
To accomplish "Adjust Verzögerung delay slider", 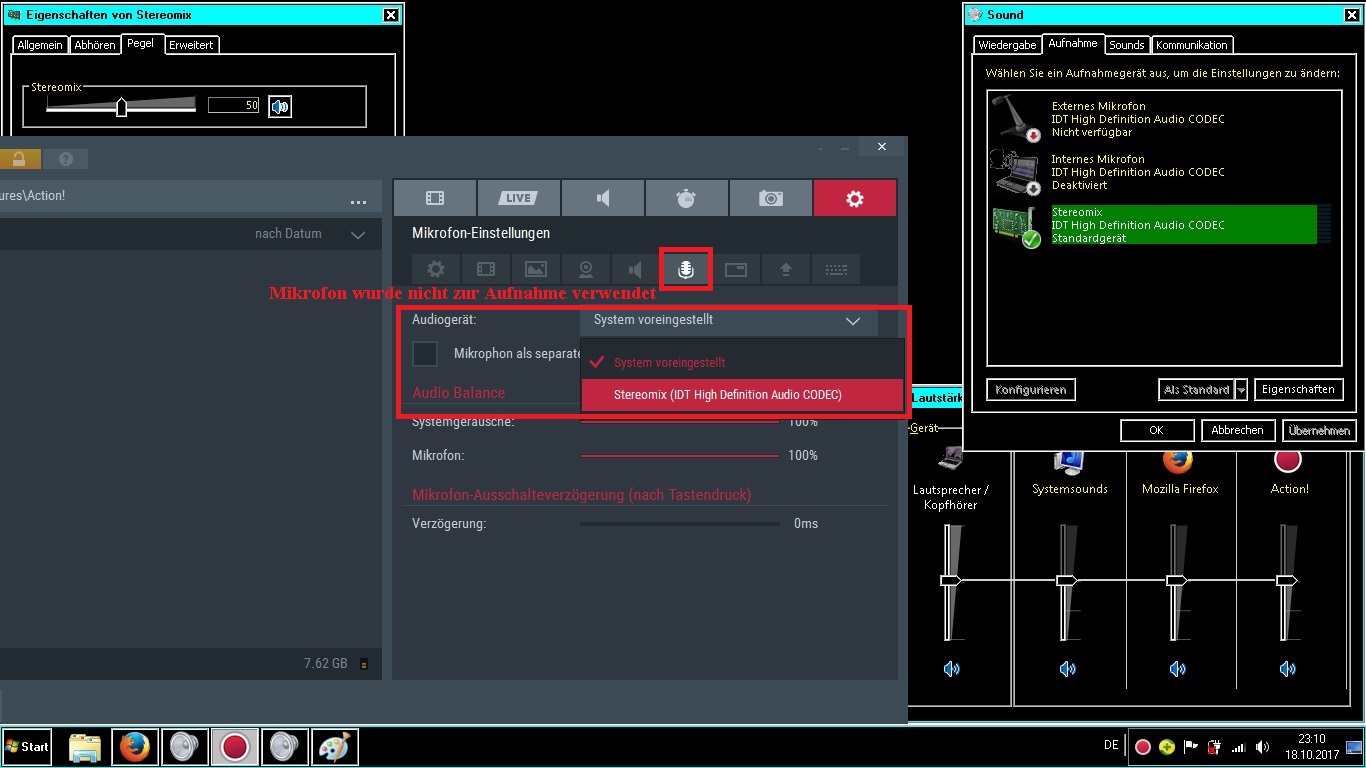I will pos(680,524).
